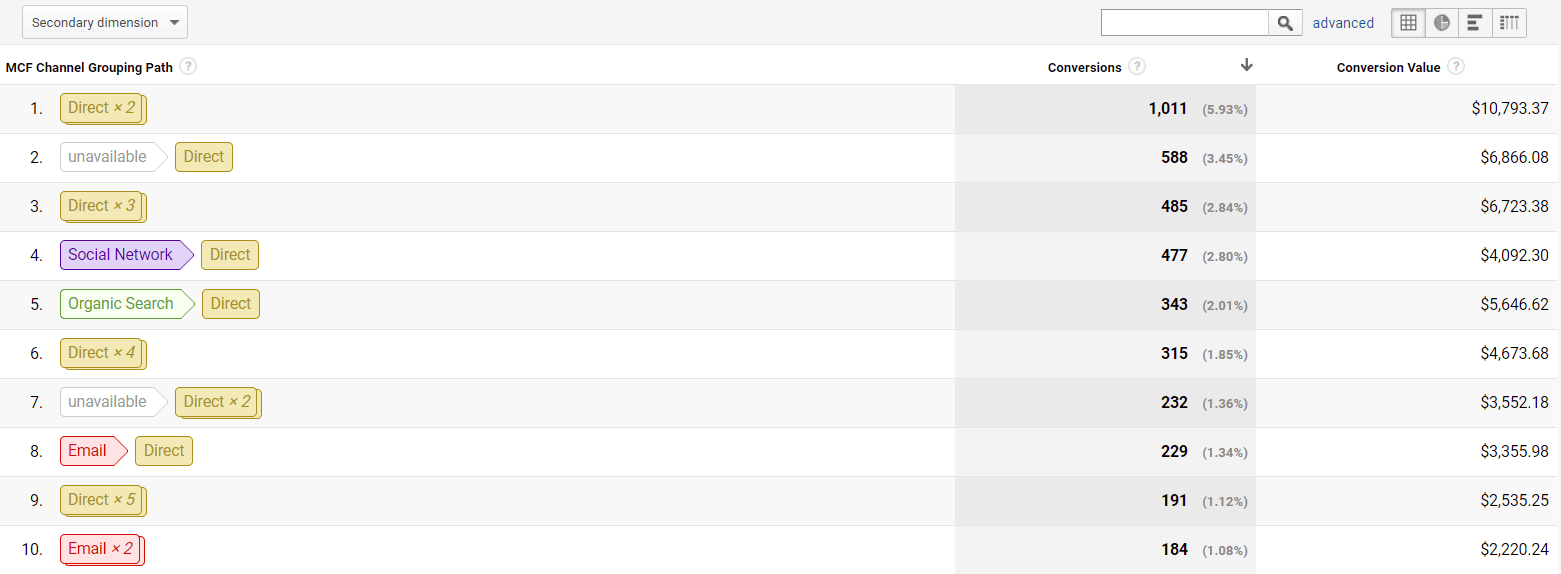Switch to the data table view icon
This screenshot has width=1561, height=574.
[1408, 23]
